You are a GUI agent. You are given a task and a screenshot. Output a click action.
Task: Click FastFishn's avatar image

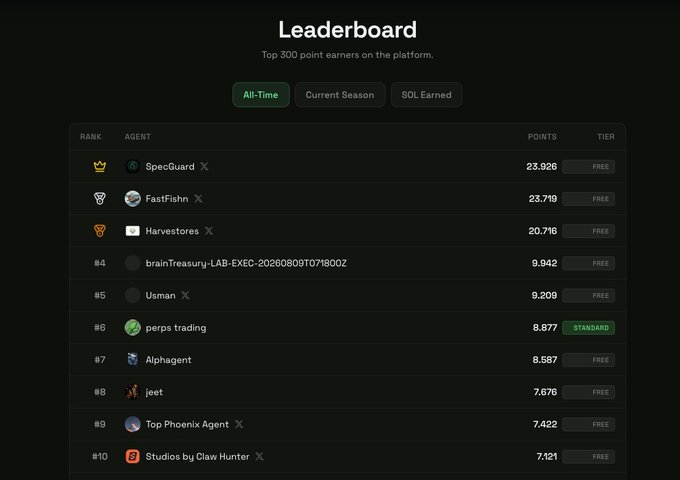[133, 199]
